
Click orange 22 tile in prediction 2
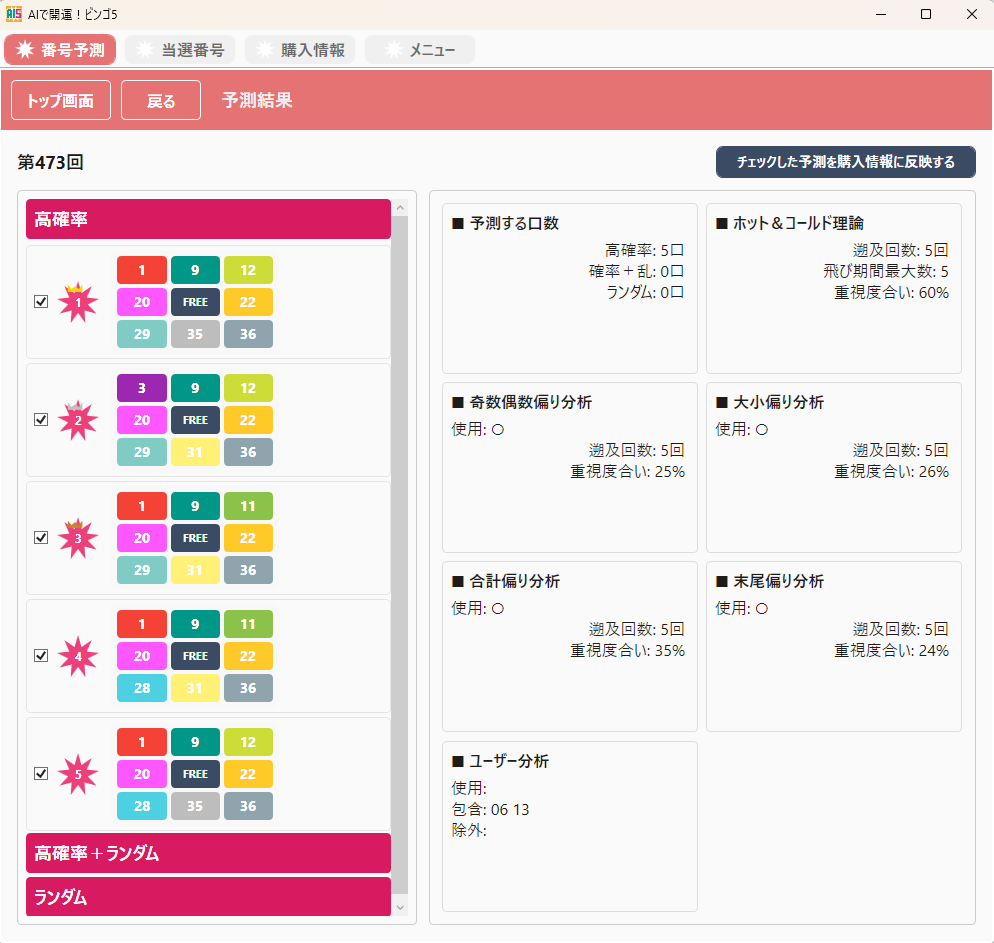pyautogui.click(x=248, y=420)
